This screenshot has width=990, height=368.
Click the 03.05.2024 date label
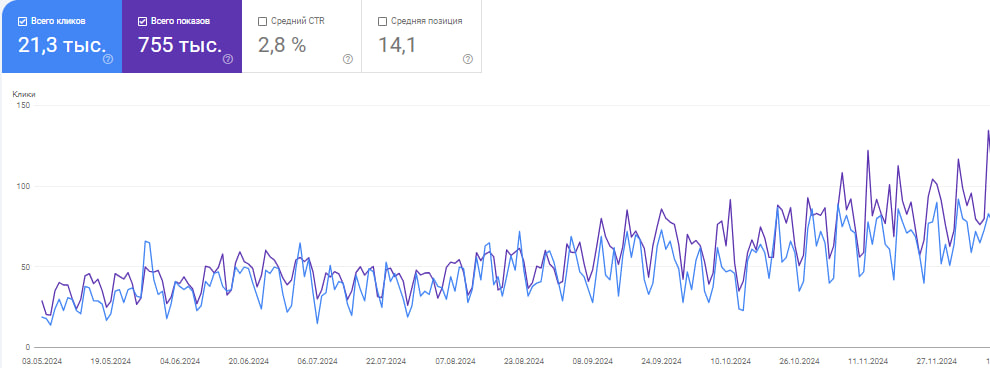click(x=42, y=362)
